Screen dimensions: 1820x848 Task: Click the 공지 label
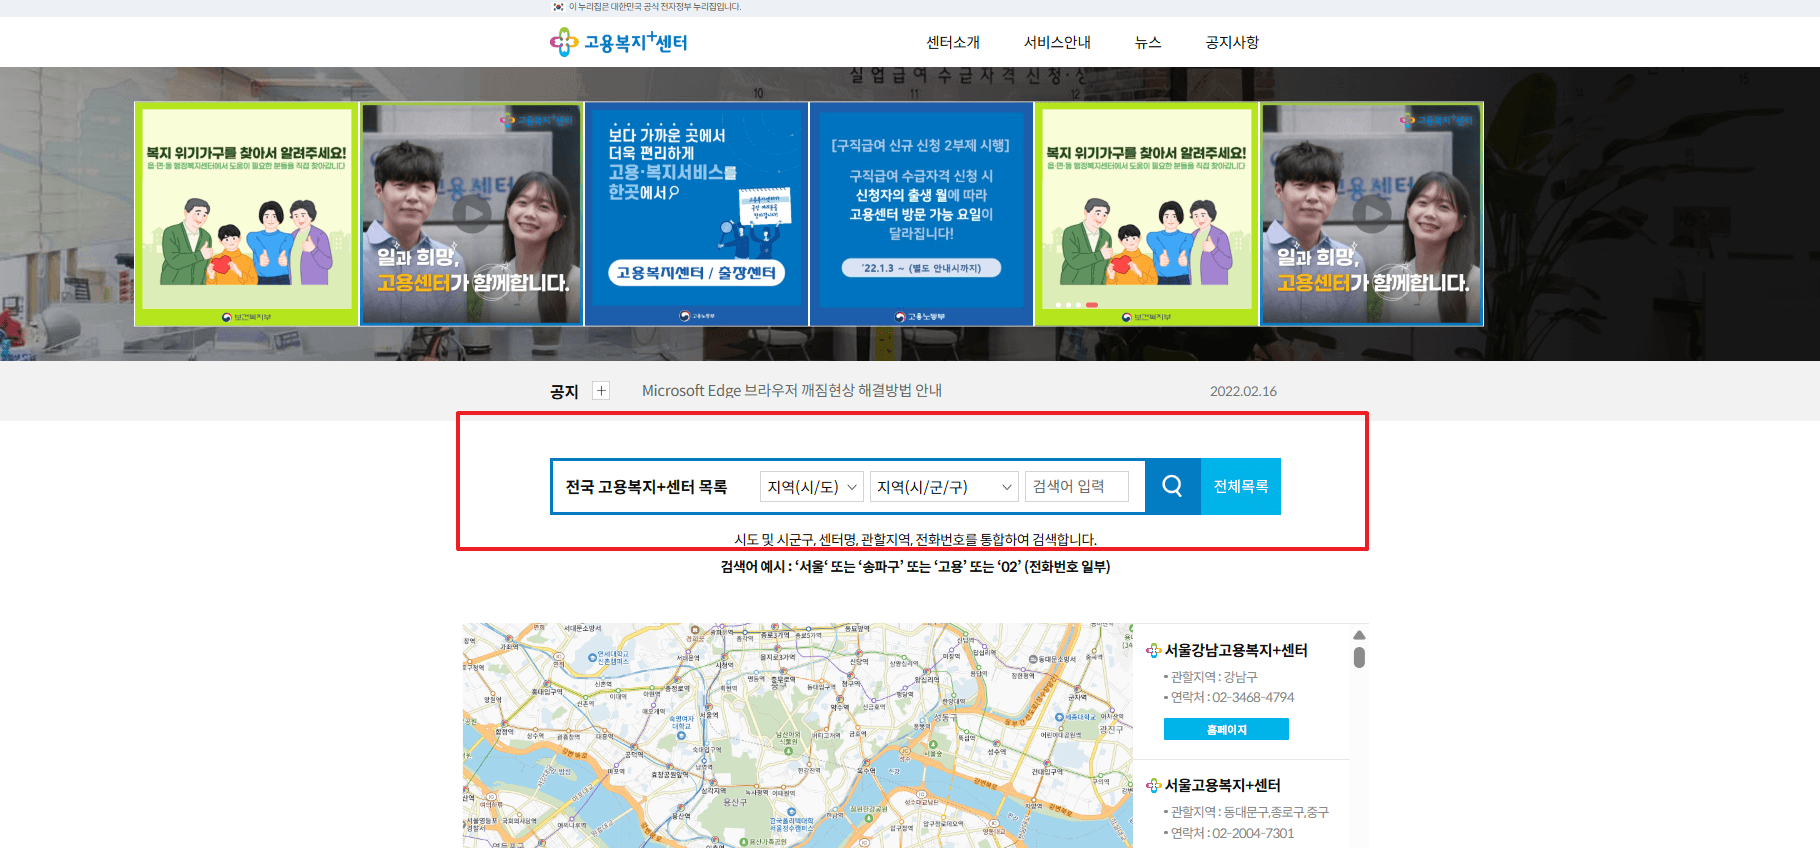pyautogui.click(x=564, y=391)
